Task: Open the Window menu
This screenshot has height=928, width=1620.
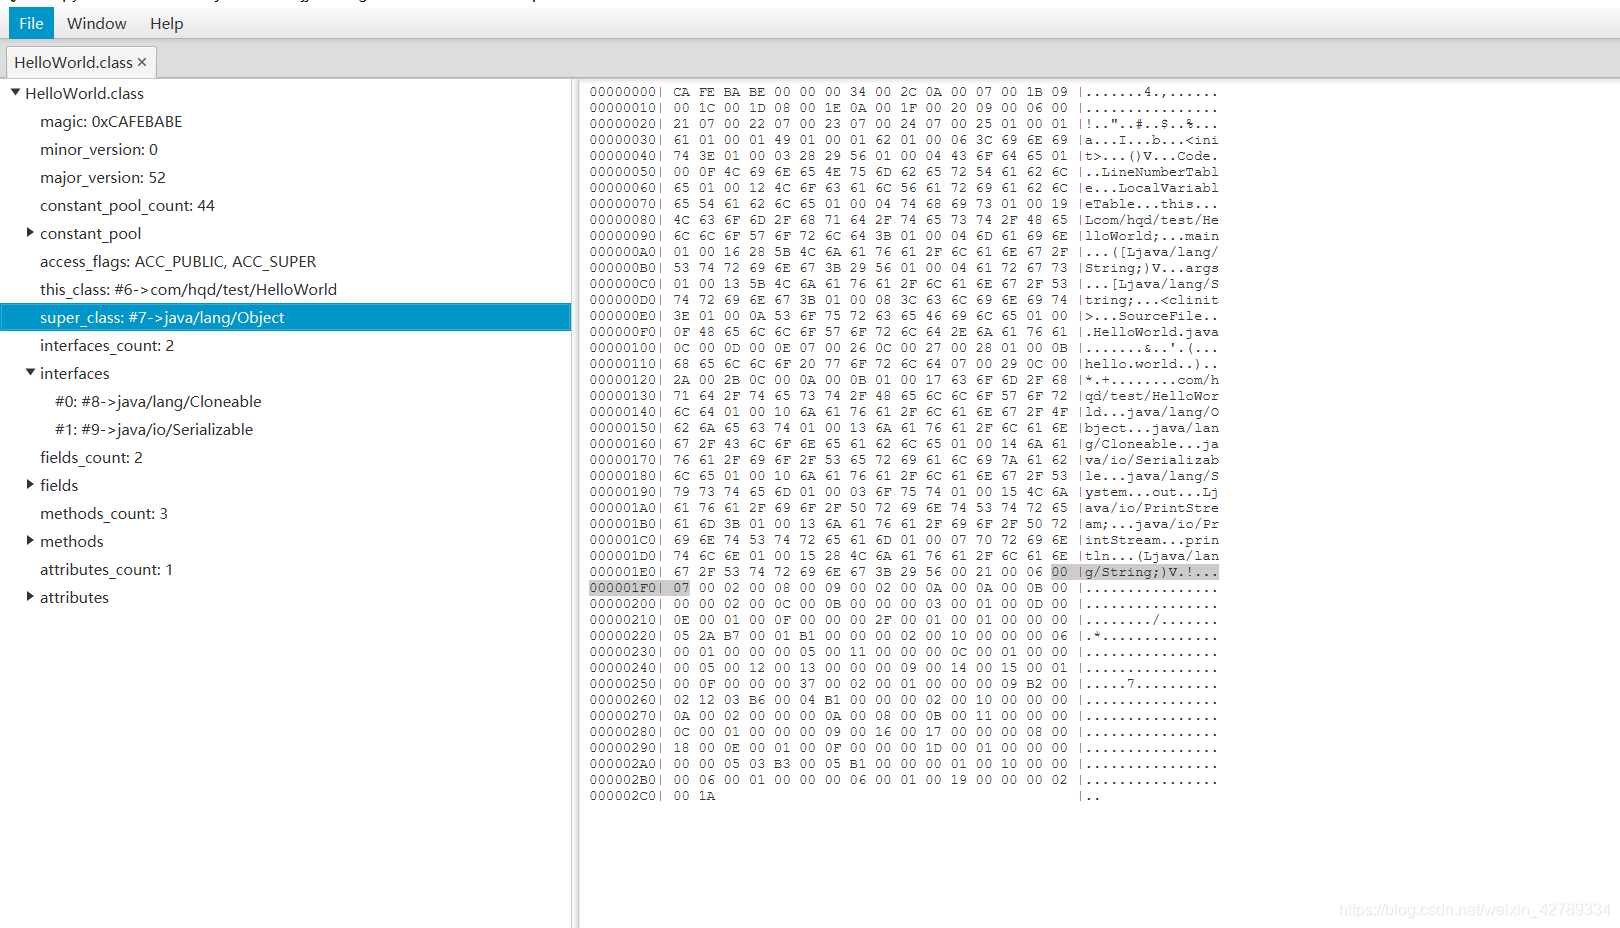Action: click(97, 23)
